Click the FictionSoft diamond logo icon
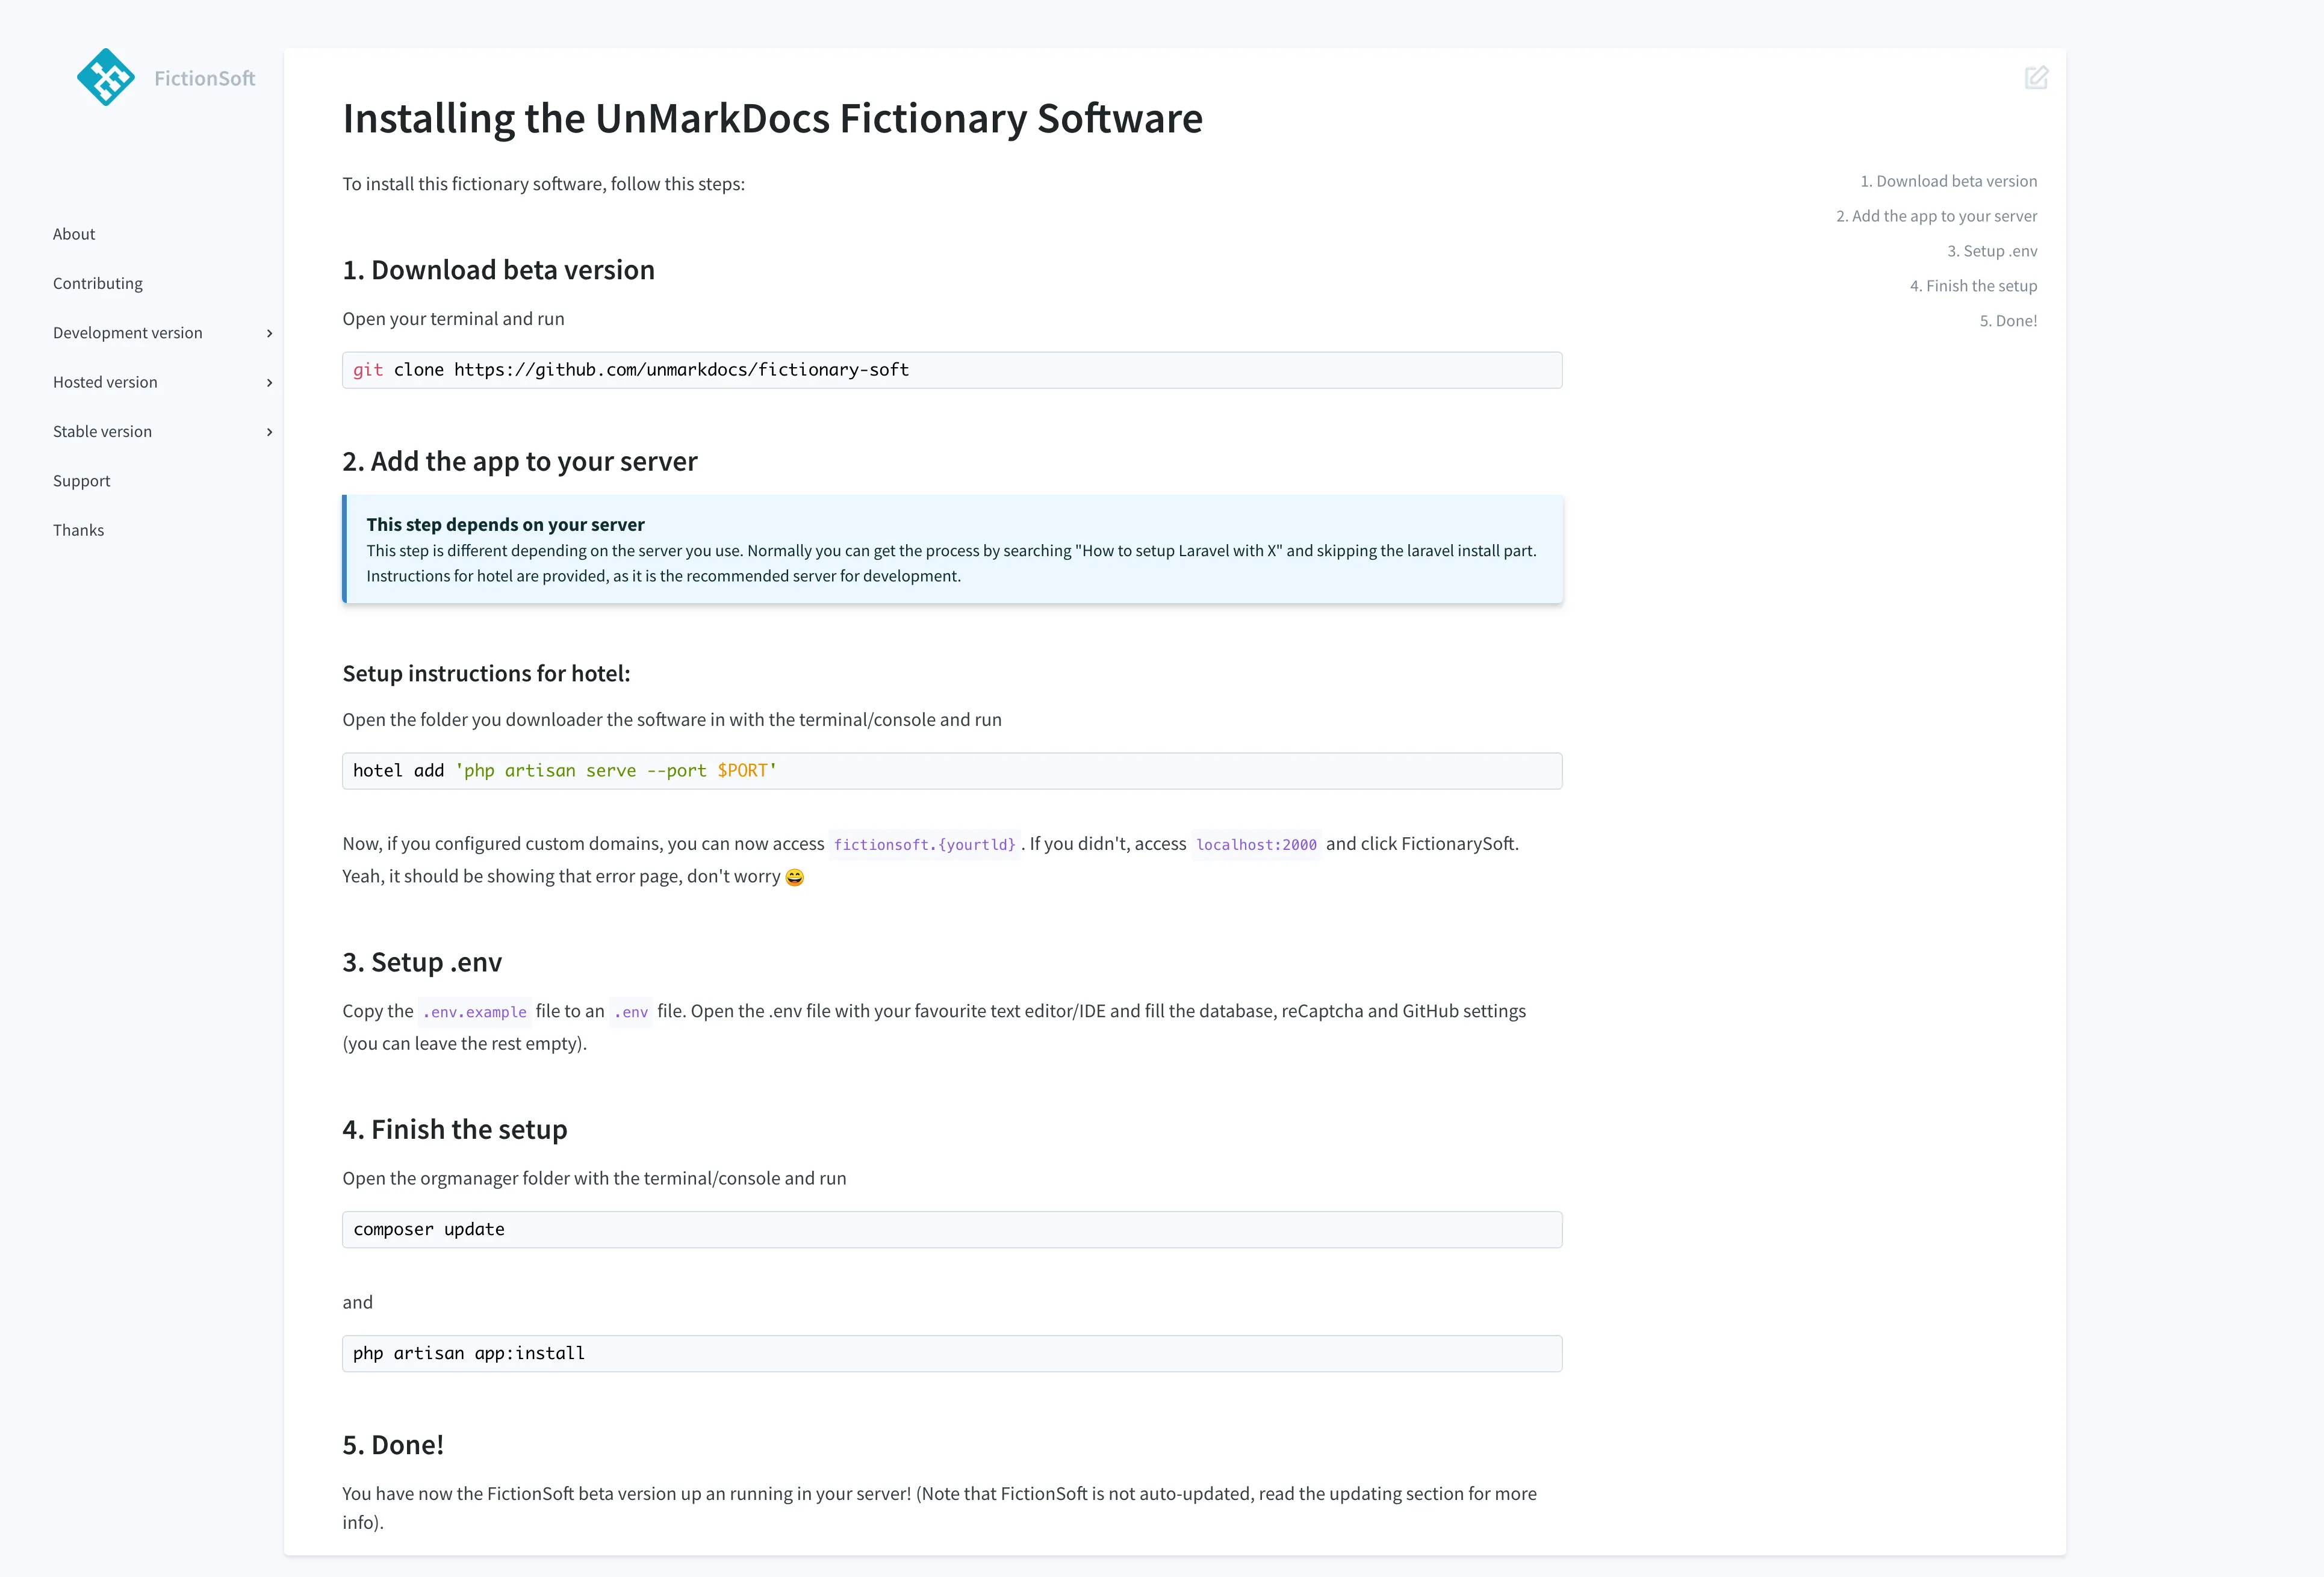The image size is (2324, 1577). pyautogui.click(x=105, y=77)
